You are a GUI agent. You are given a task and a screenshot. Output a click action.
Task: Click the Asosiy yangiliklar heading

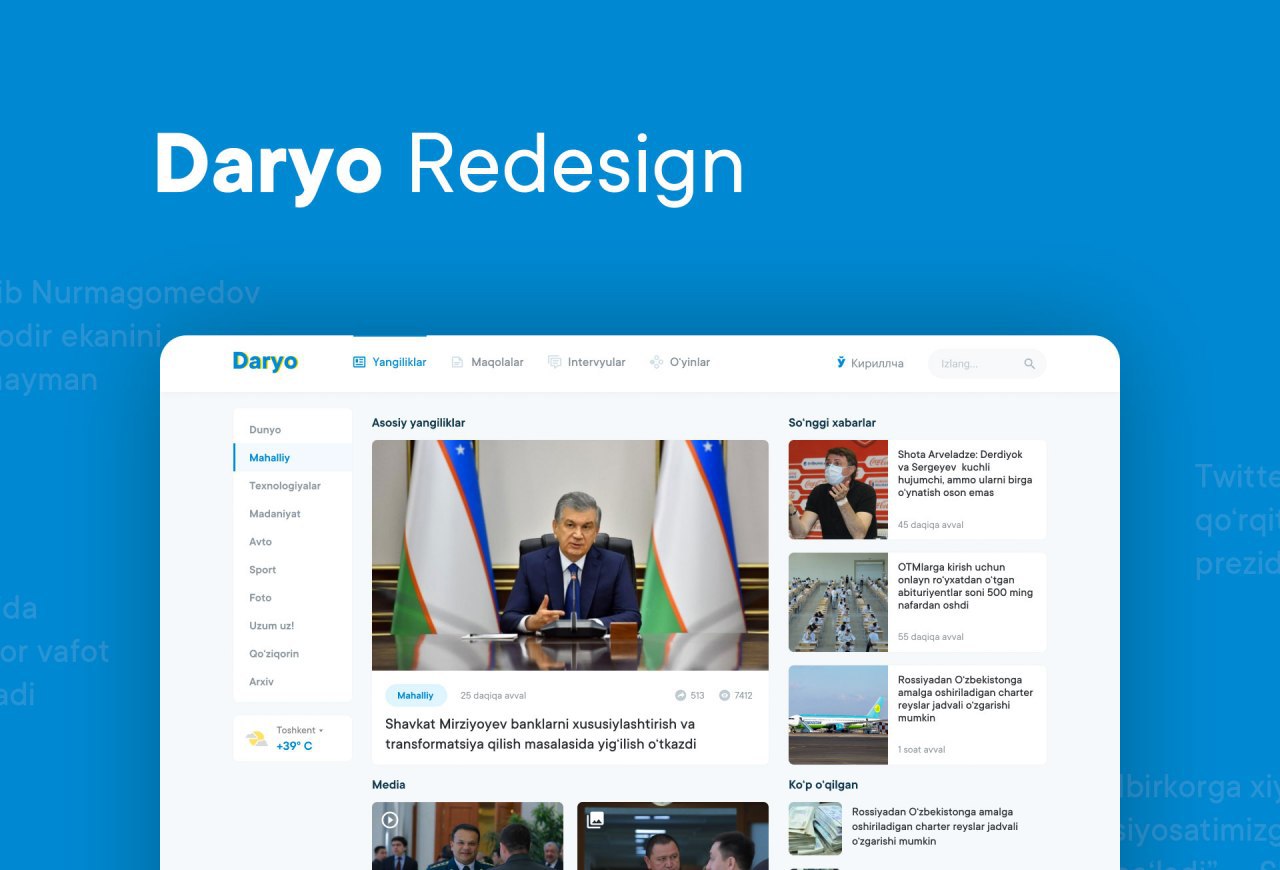tap(418, 423)
